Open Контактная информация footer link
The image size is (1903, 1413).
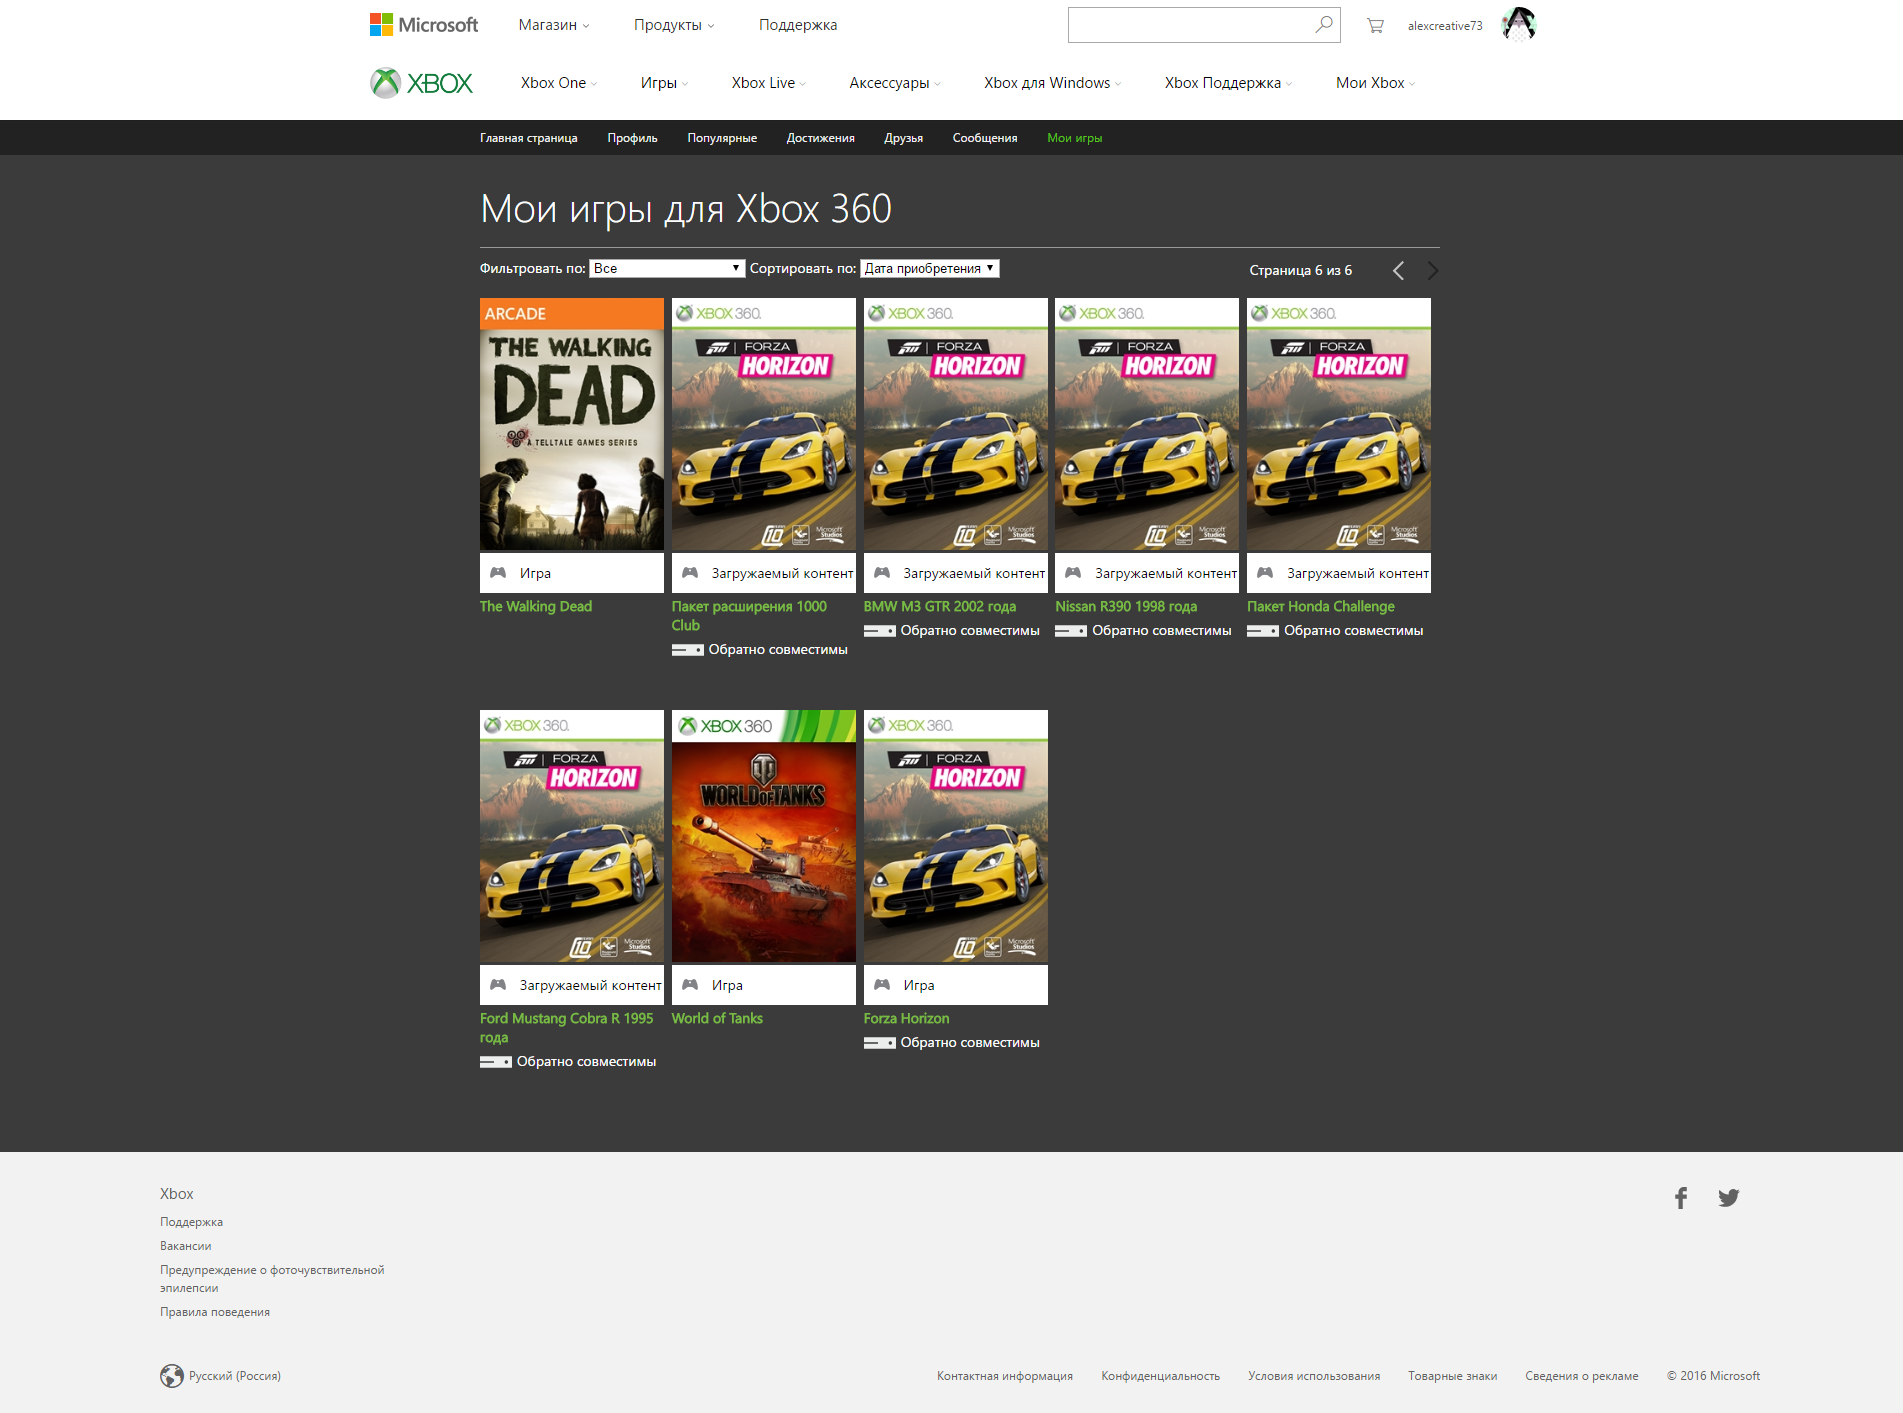click(x=1005, y=1376)
